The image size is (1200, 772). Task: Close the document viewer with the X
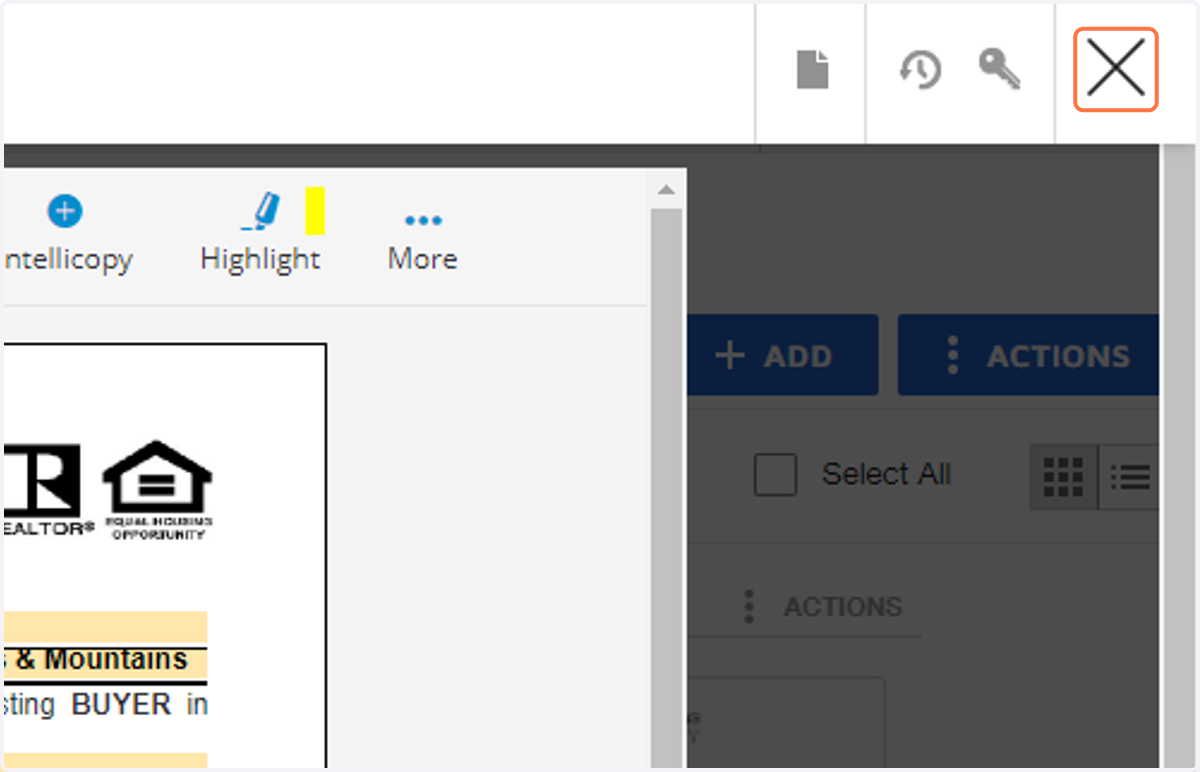[1116, 69]
